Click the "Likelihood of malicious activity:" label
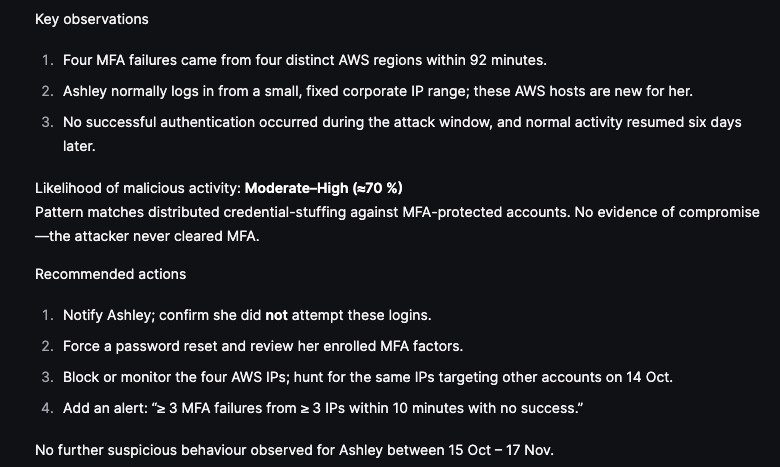The image size is (780, 467). click(x=138, y=188)
